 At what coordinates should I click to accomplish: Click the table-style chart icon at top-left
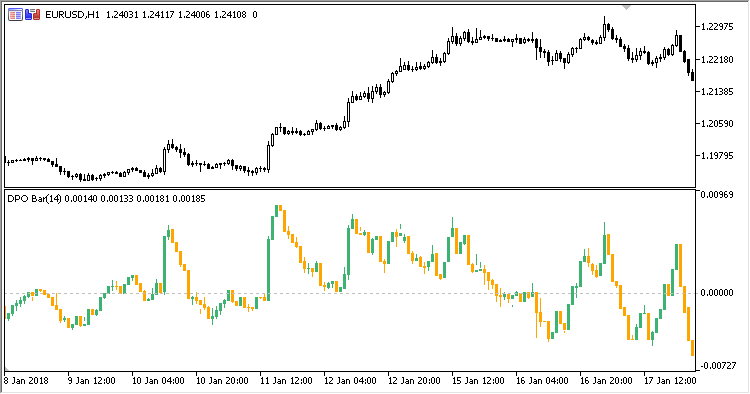[x=15, y=15]
